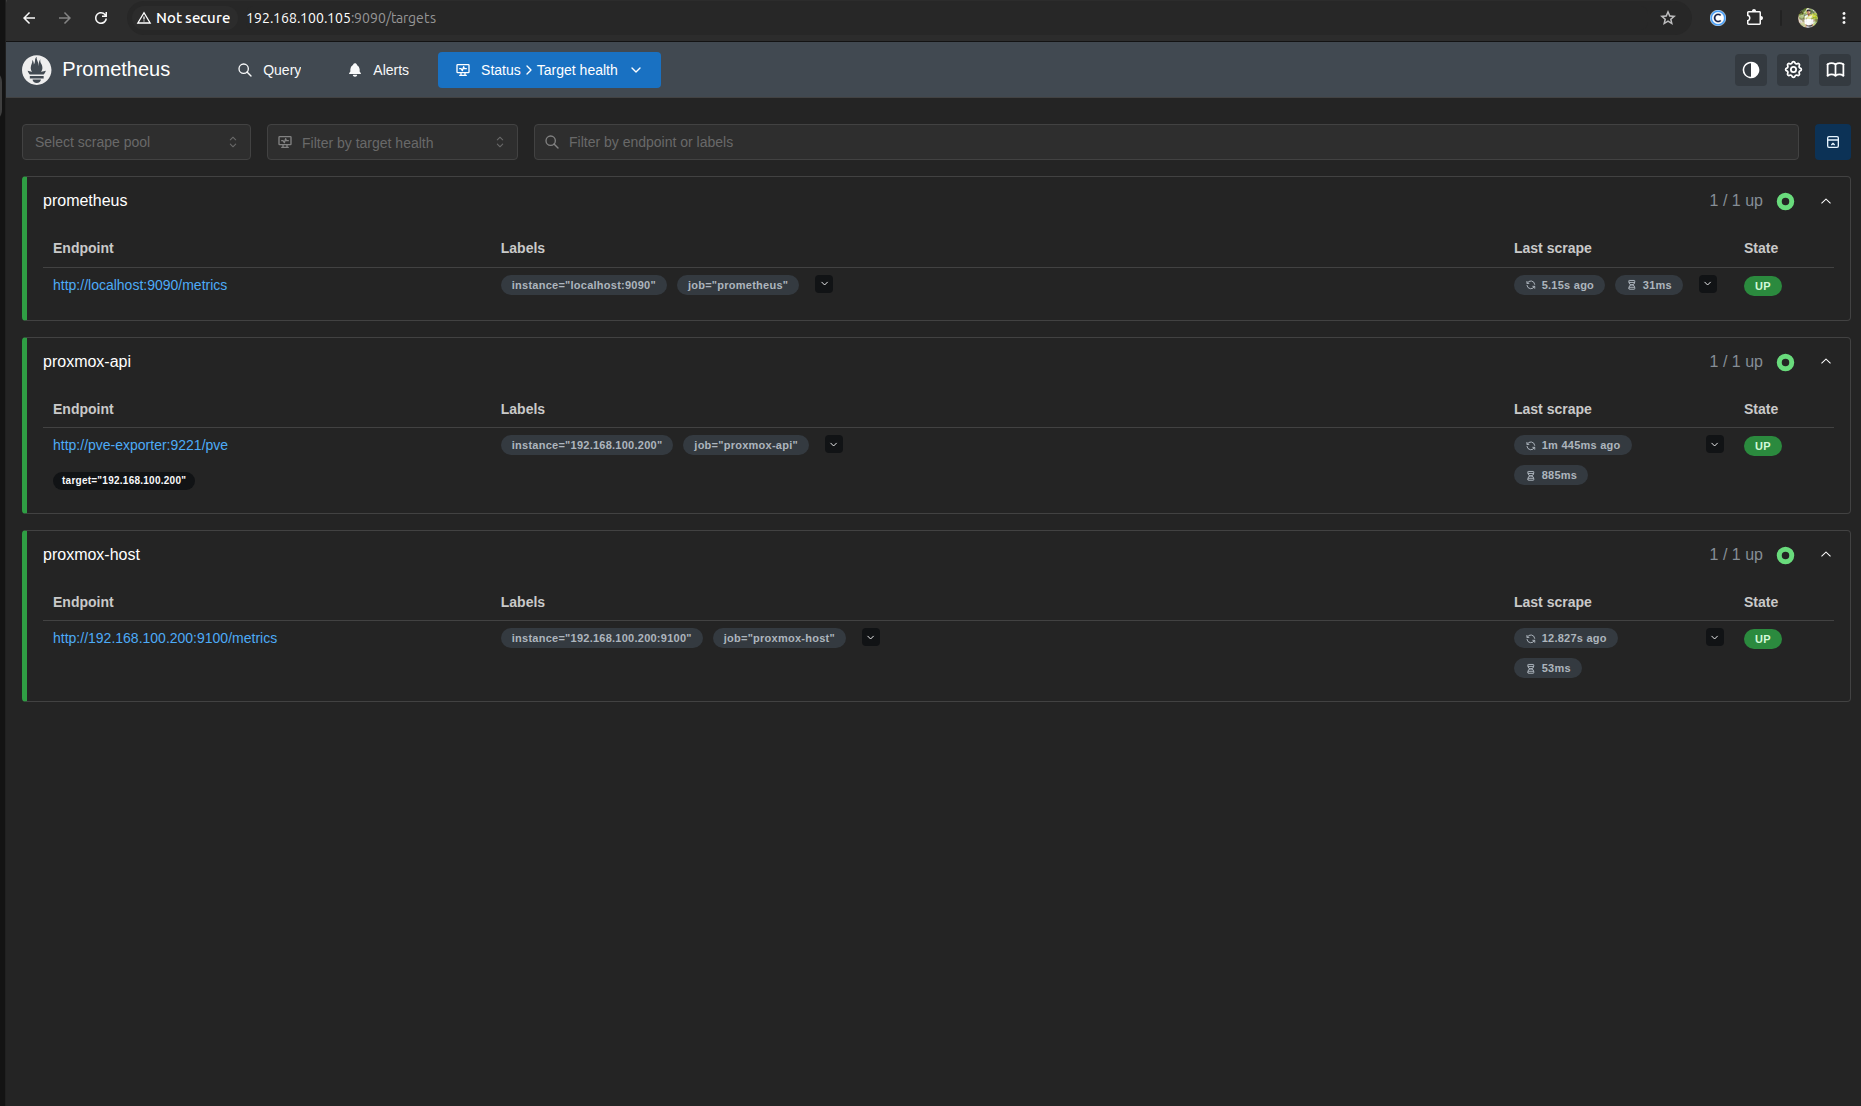Expand scrape details for the proxmox-api target

1715,444
